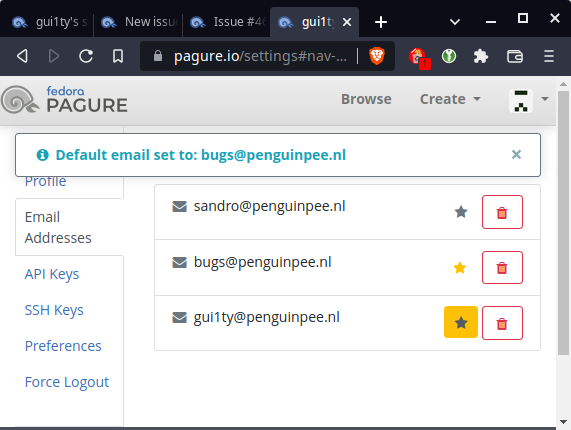Set sandro@penguinpee.nl as default with star
Viewport: 571px width, 430px height.
461,212
